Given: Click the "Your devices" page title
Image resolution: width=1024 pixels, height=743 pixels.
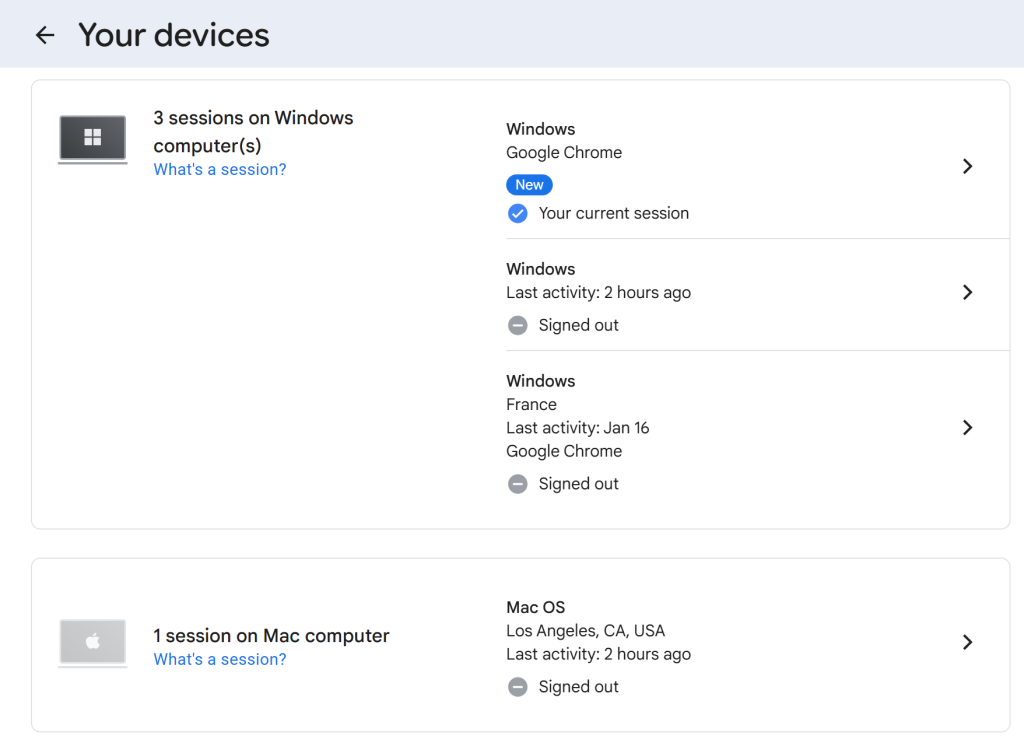Looking at the screenshot, I should pyautogui.click(x=174, y=36).
